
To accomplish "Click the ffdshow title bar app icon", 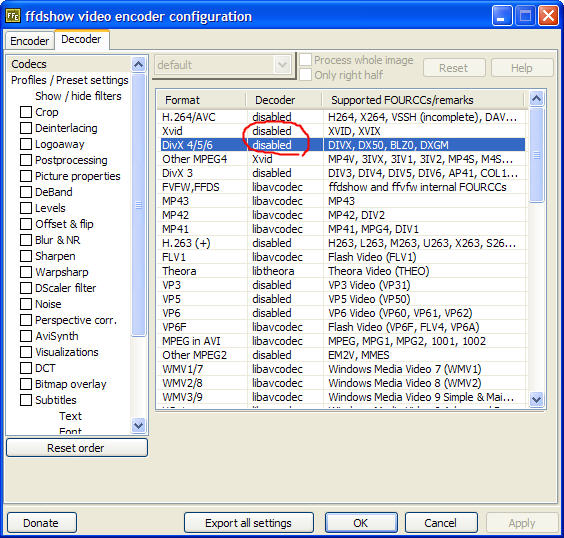I will (13, 16).
